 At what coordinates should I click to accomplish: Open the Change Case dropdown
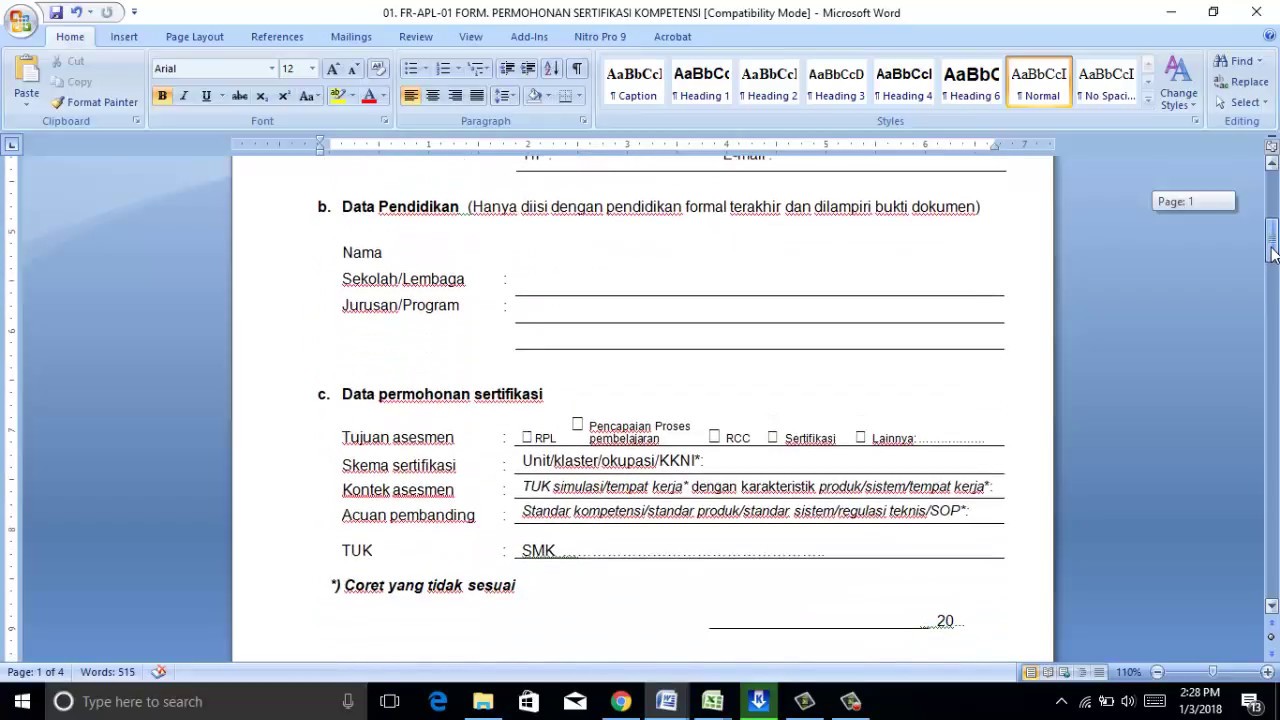coord(308,96)
